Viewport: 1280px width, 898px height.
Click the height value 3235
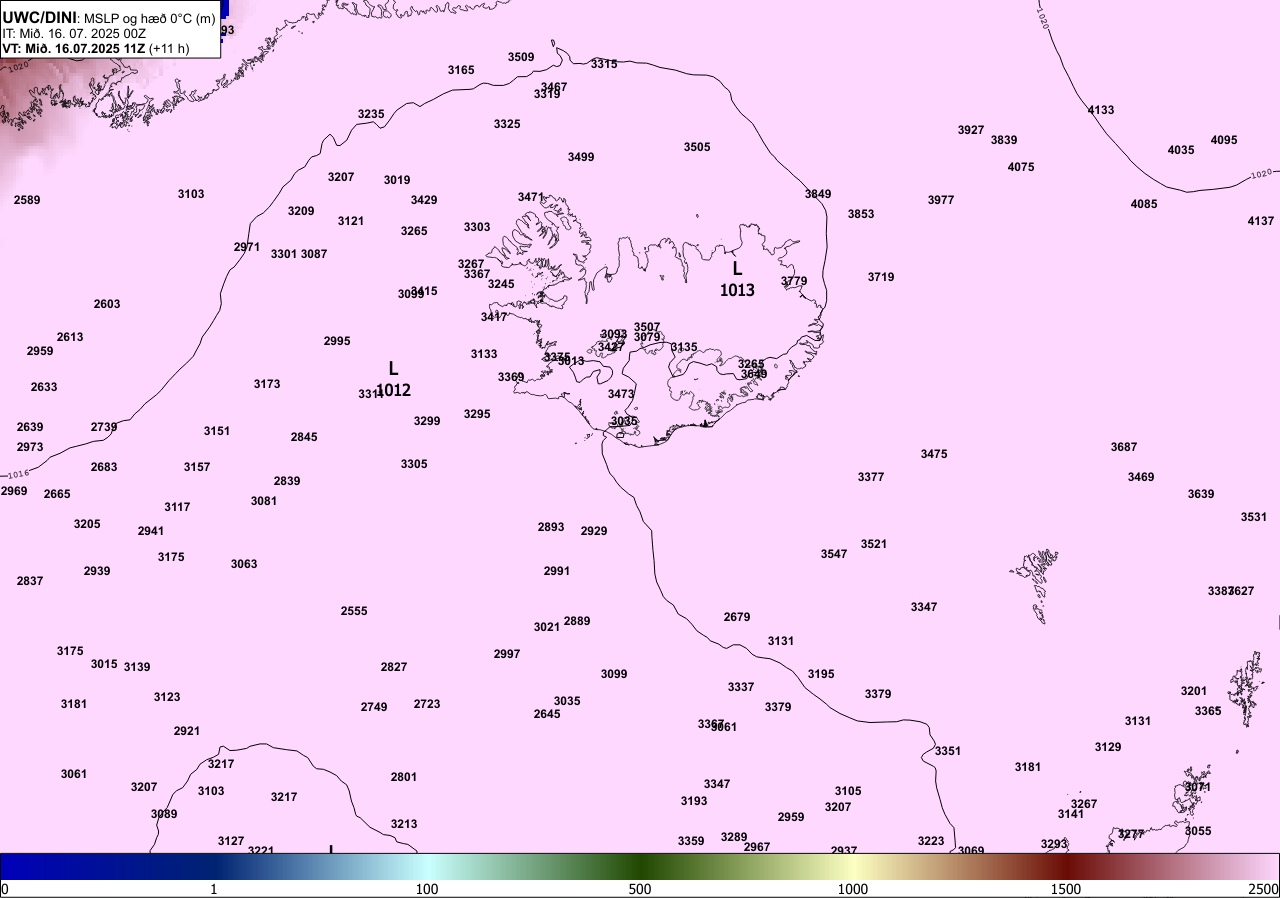coord(371,114)
